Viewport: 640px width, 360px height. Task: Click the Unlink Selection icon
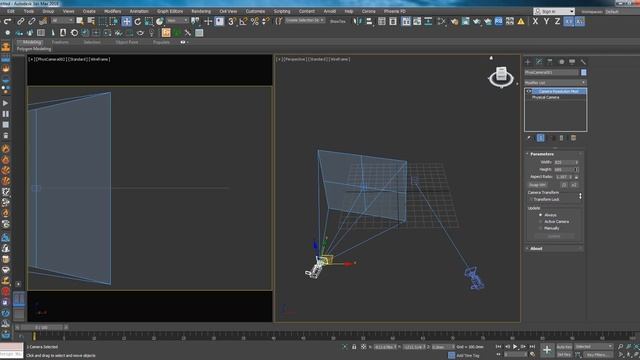tap(31, 21)
